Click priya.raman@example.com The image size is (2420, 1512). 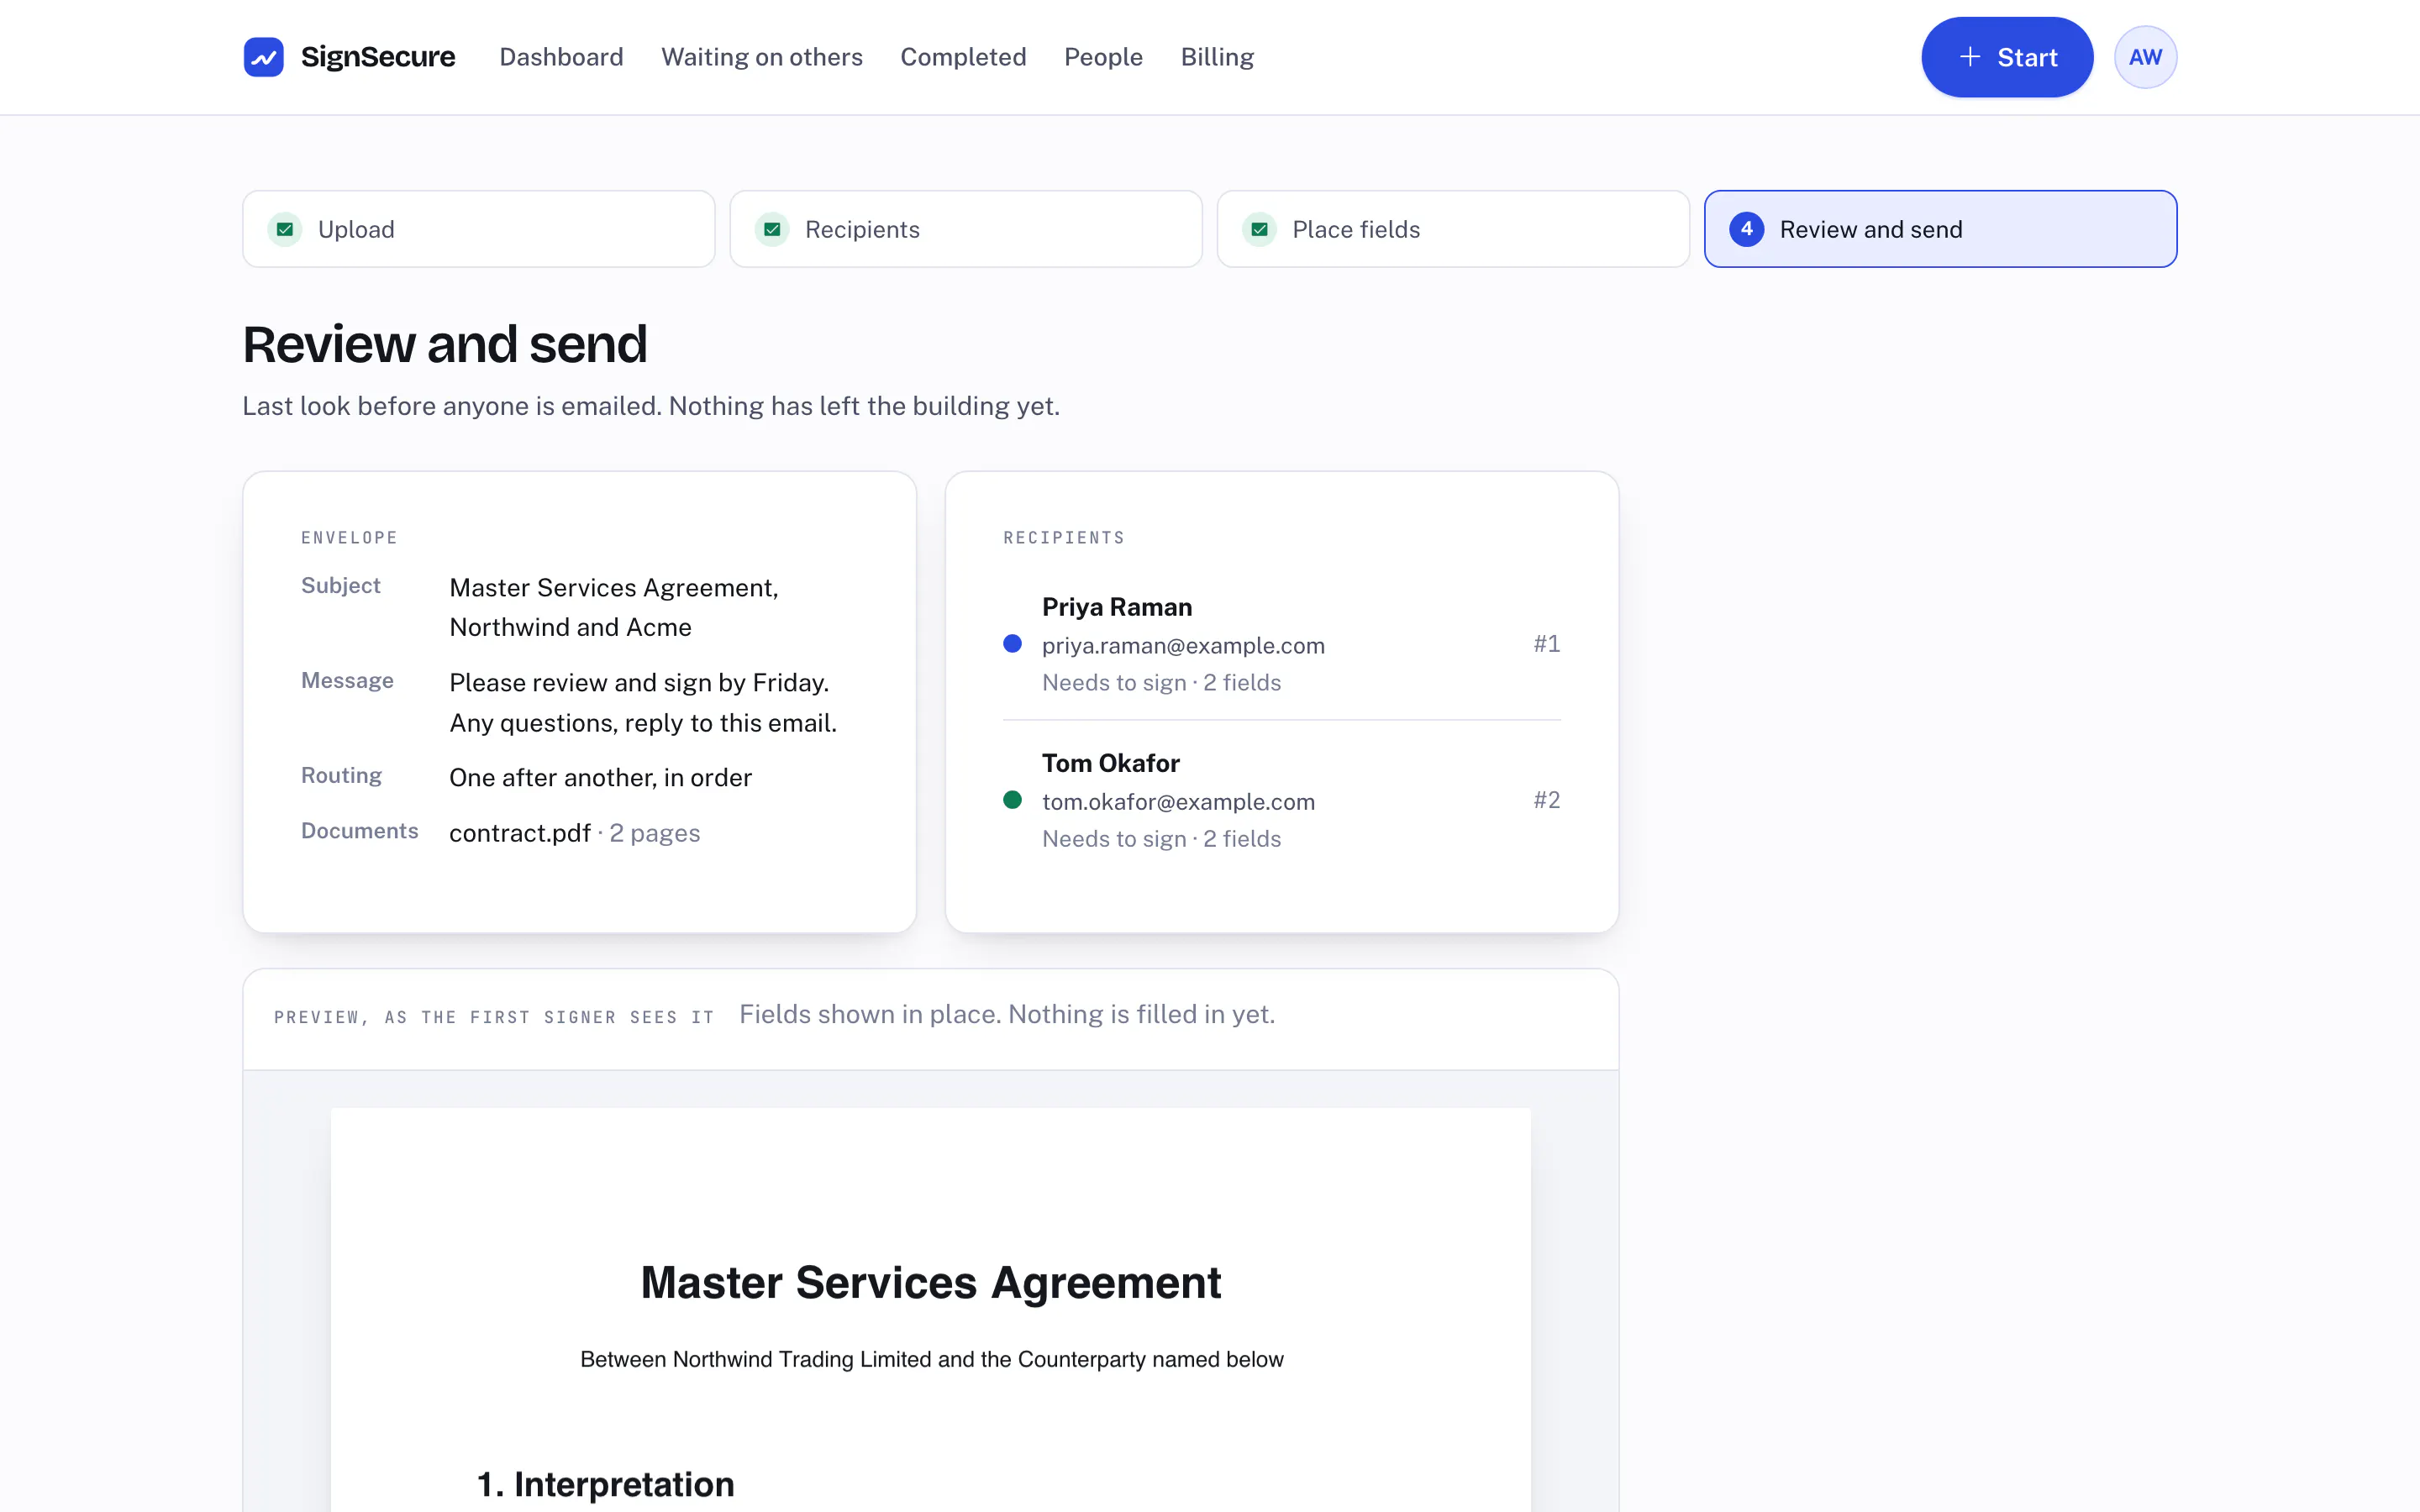coord(1183,645)
